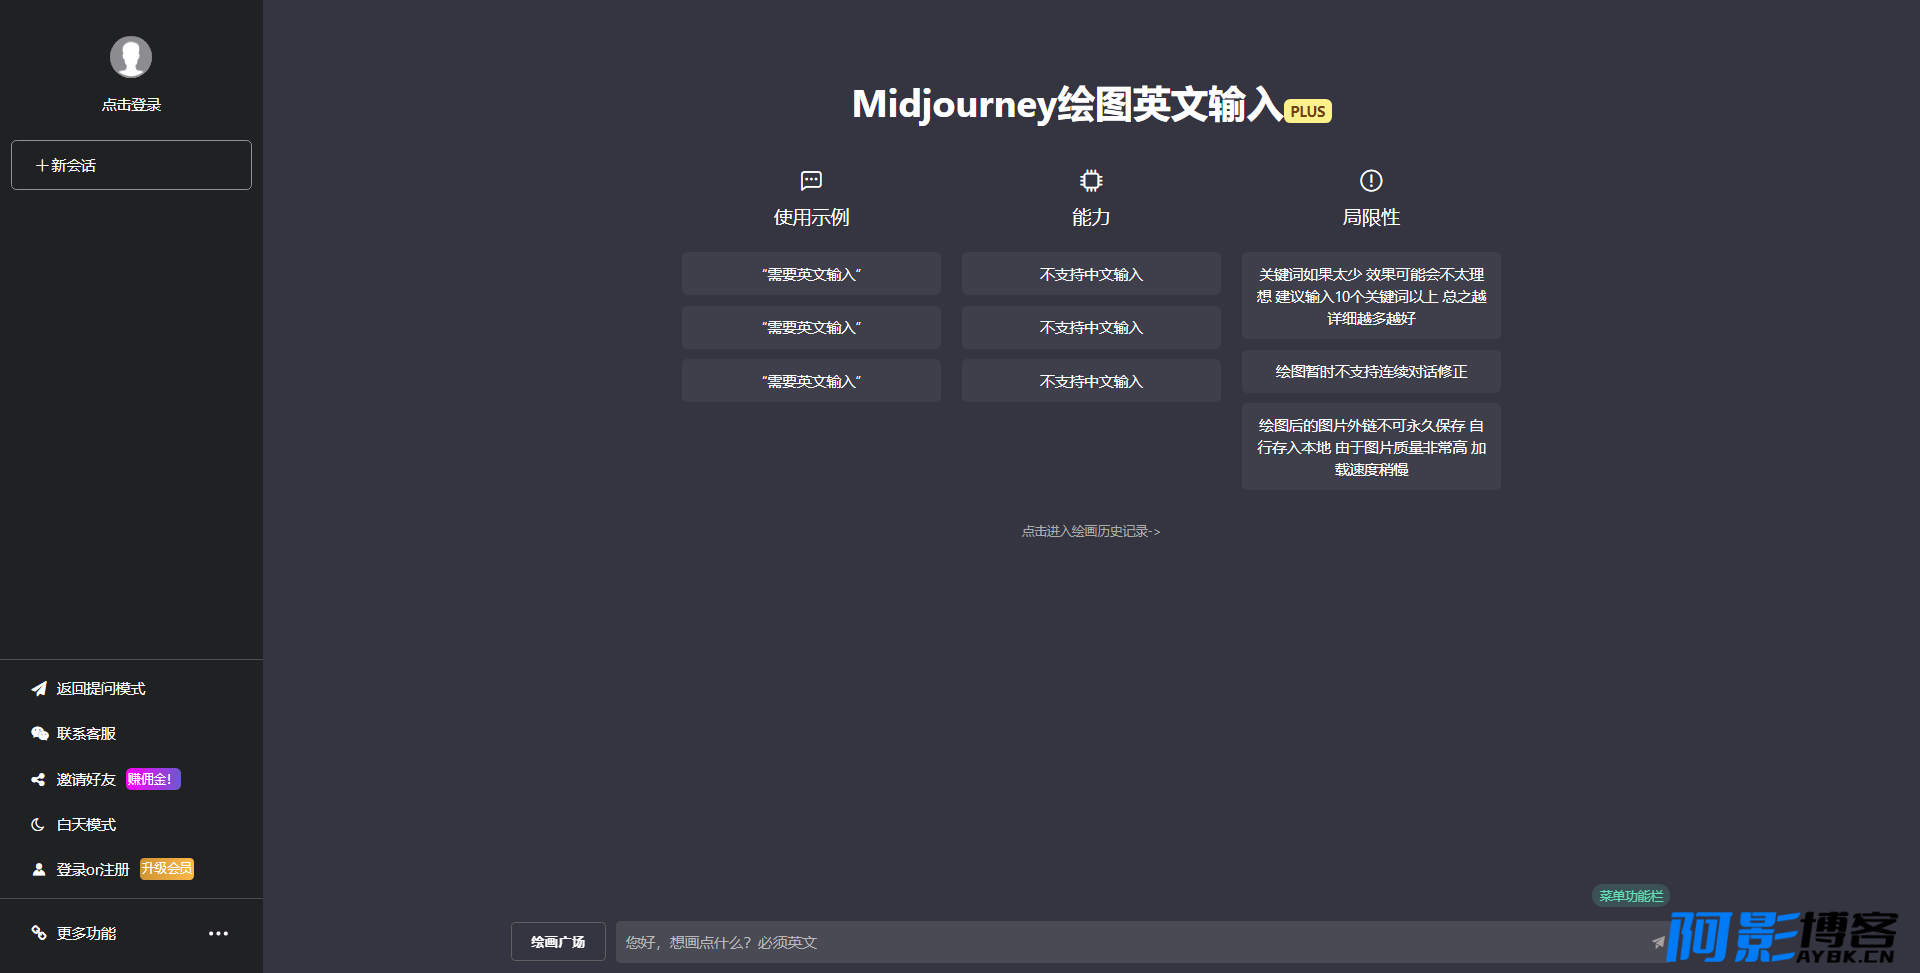This screenshot has width=1920, height=973.
Task: Open 更多功能 more features
Action: tap(86, 933)
